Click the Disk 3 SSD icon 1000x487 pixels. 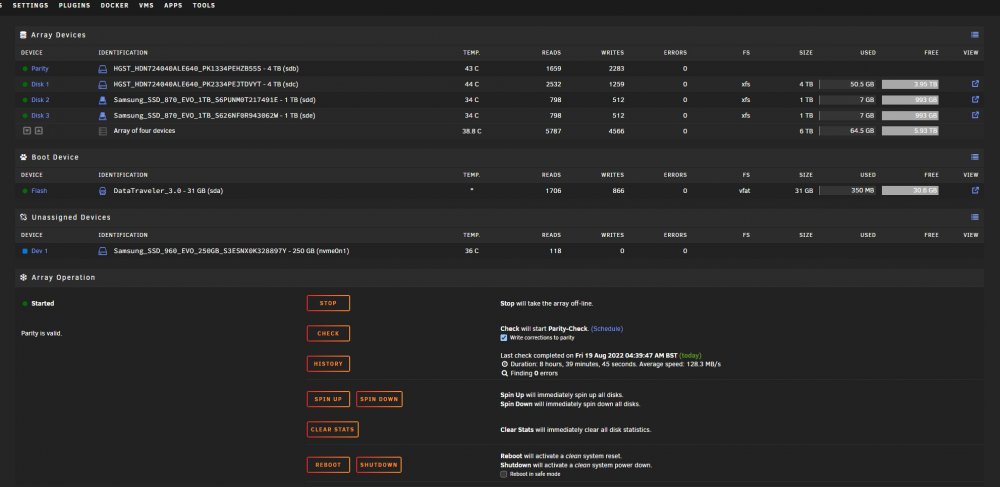click(x=103, y=115)
